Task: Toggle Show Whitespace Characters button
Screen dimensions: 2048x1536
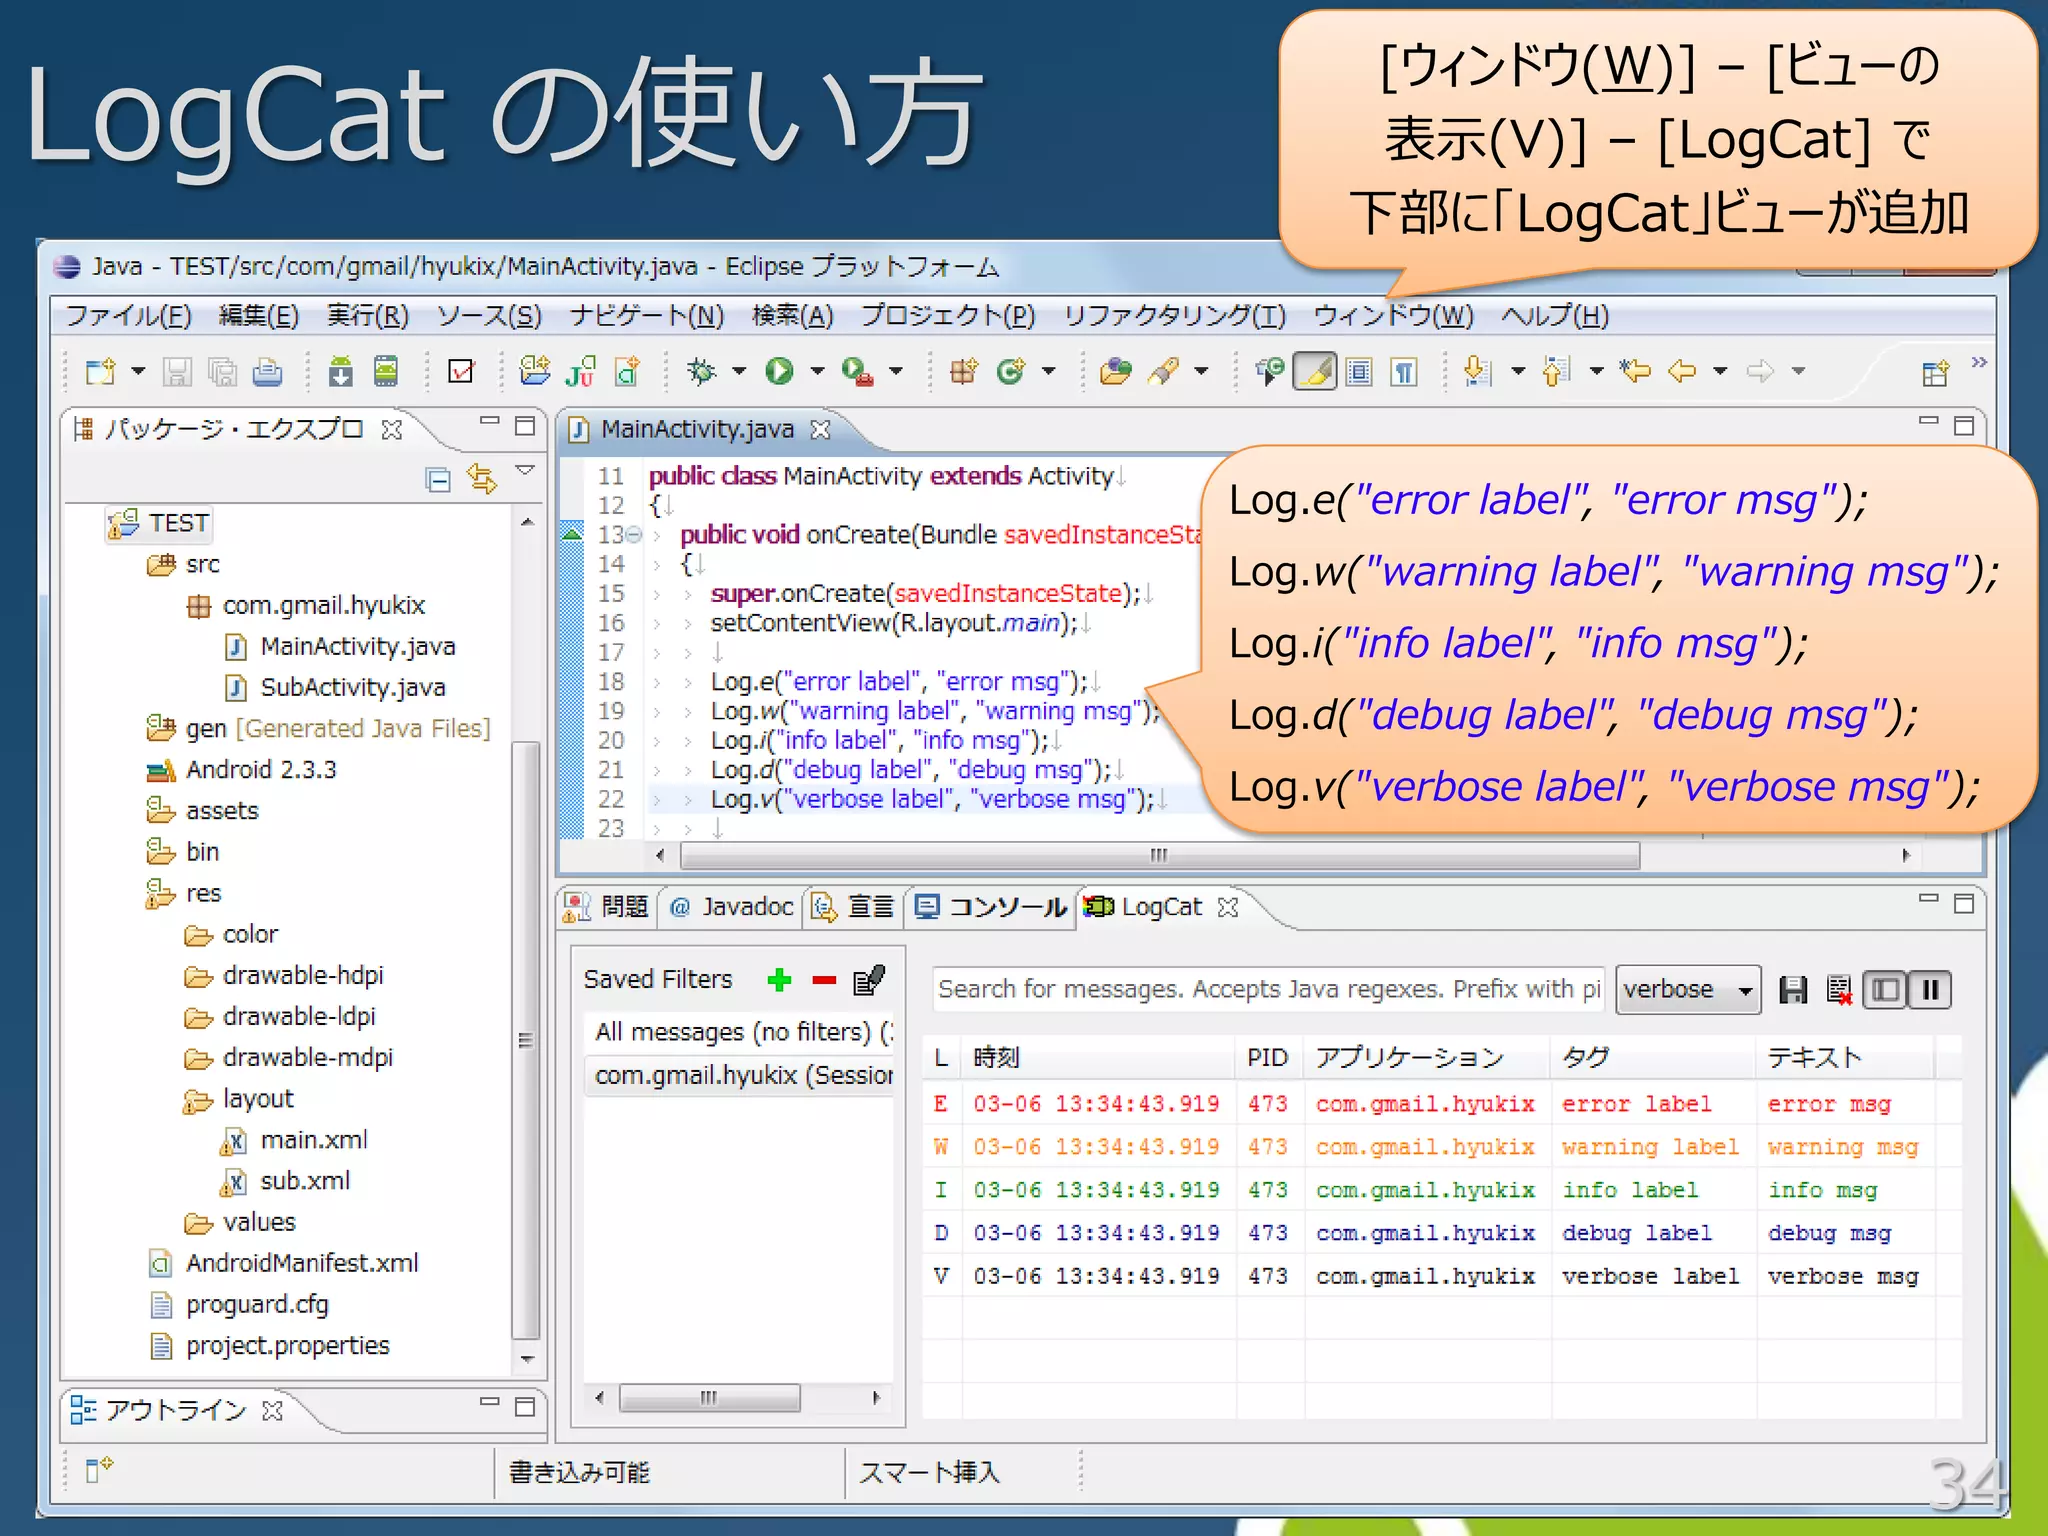Action: [1404, 372]
